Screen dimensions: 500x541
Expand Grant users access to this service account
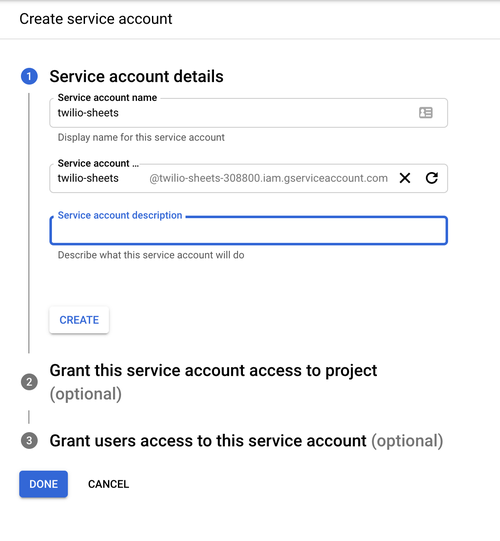[x=246, y=441]
